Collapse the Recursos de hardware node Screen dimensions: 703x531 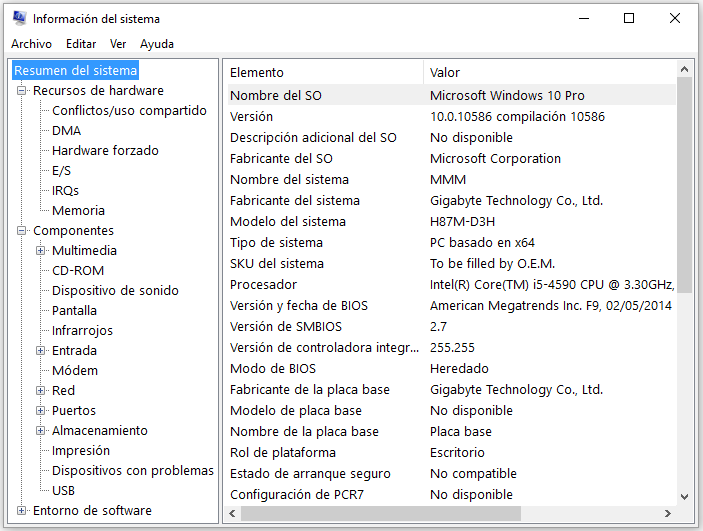click(21, 91)
